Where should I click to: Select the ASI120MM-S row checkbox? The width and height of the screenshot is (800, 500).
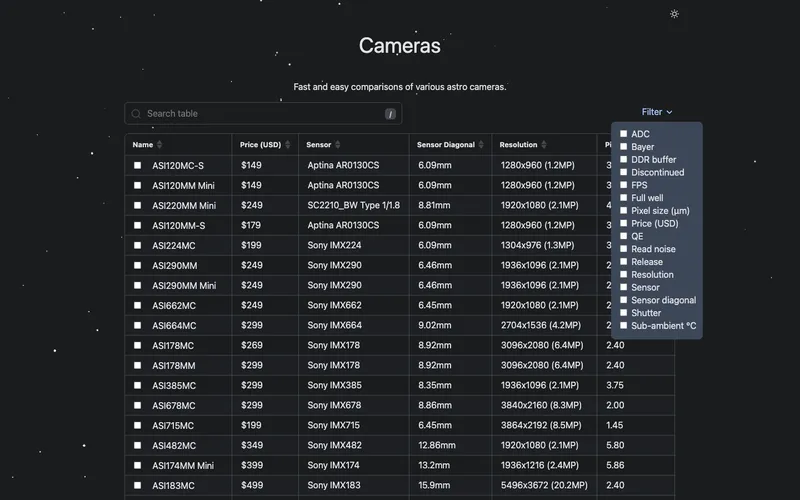pos(137,225)
